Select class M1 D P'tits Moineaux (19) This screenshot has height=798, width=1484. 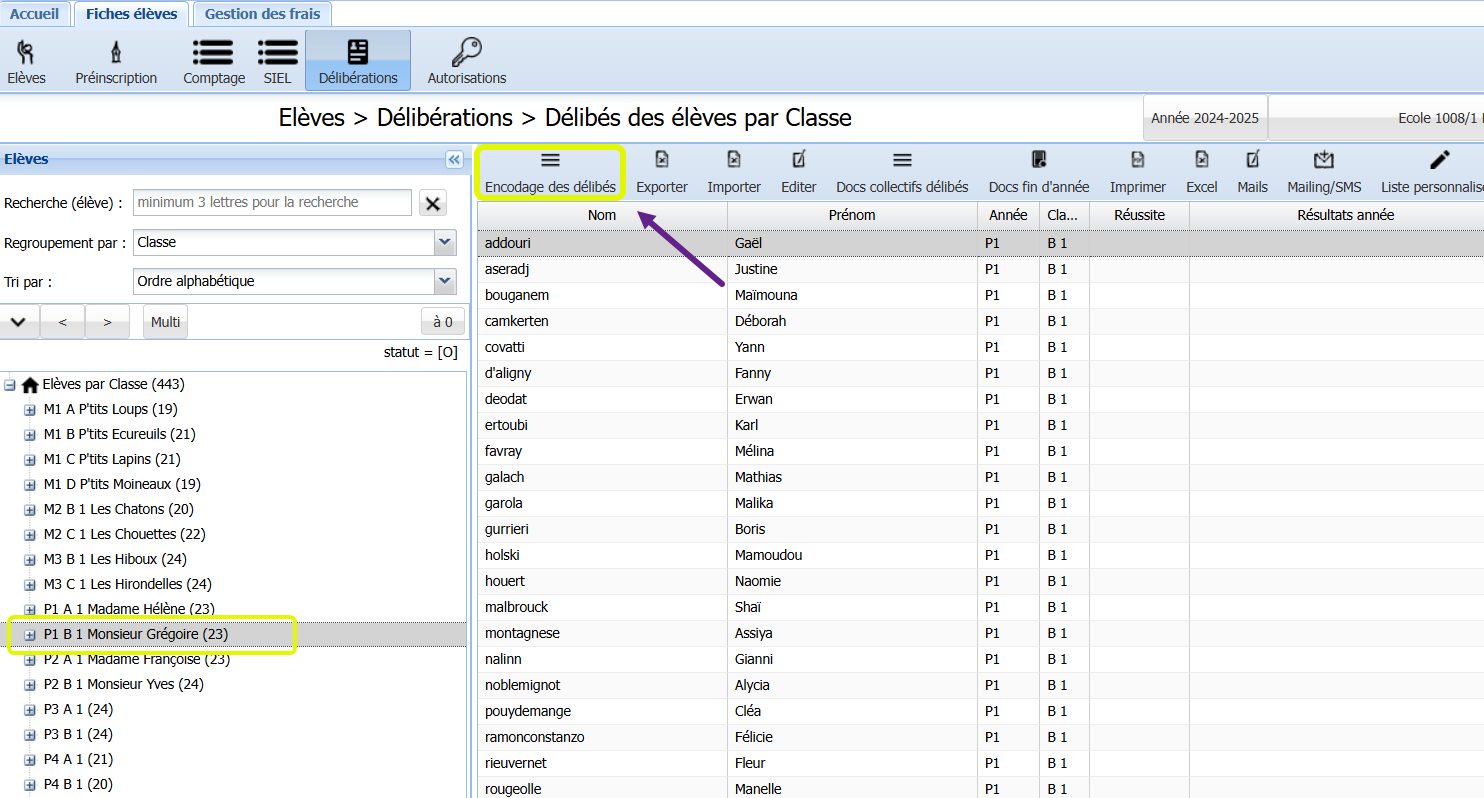click(122, 484)
